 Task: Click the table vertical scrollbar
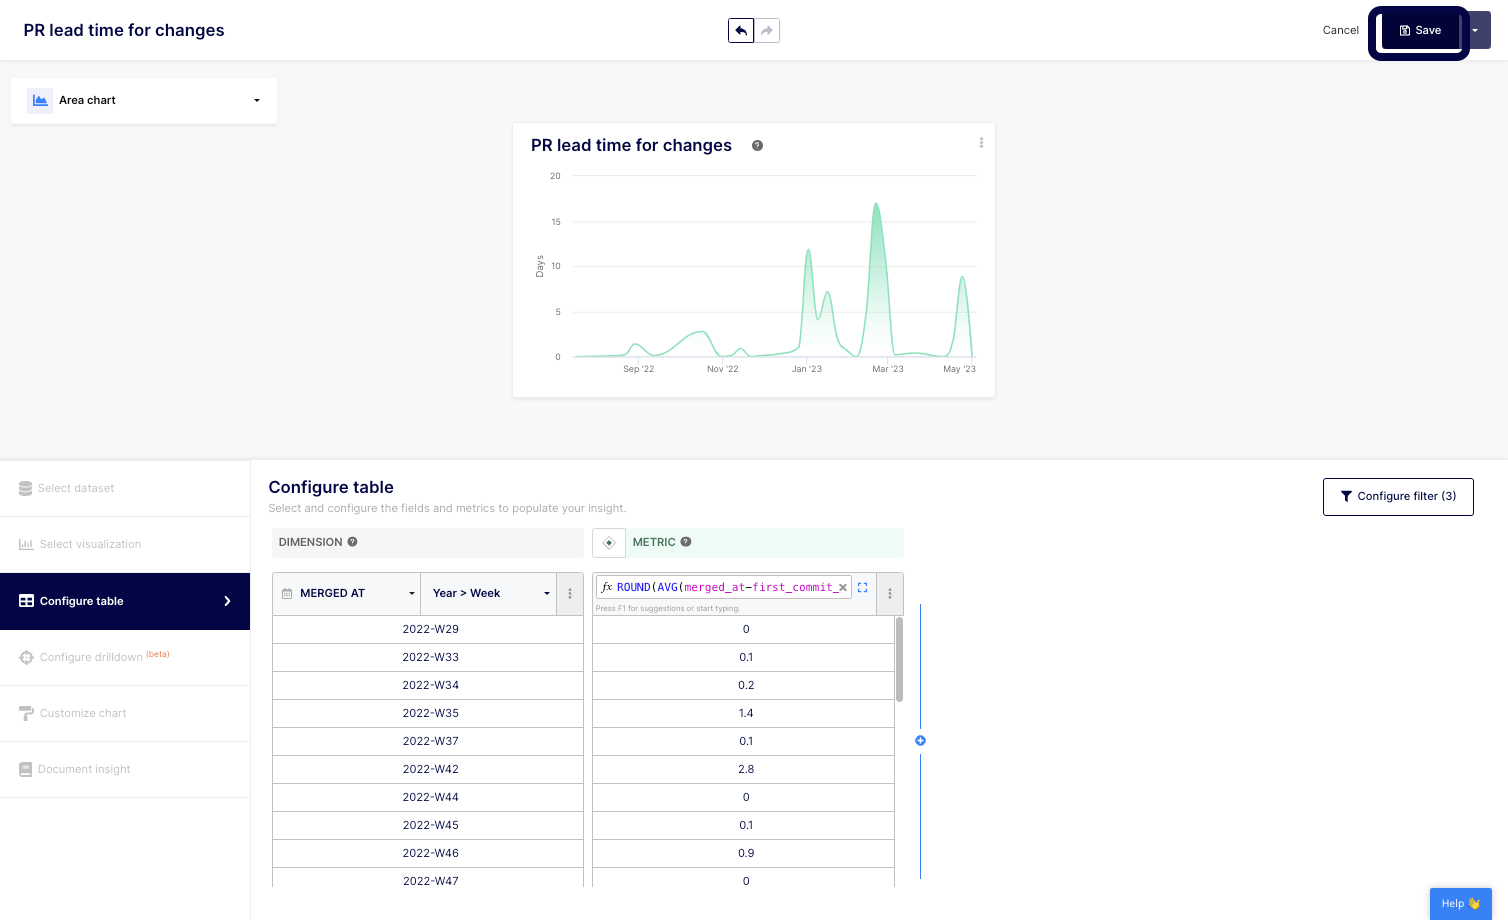click(x=899, y=660)
